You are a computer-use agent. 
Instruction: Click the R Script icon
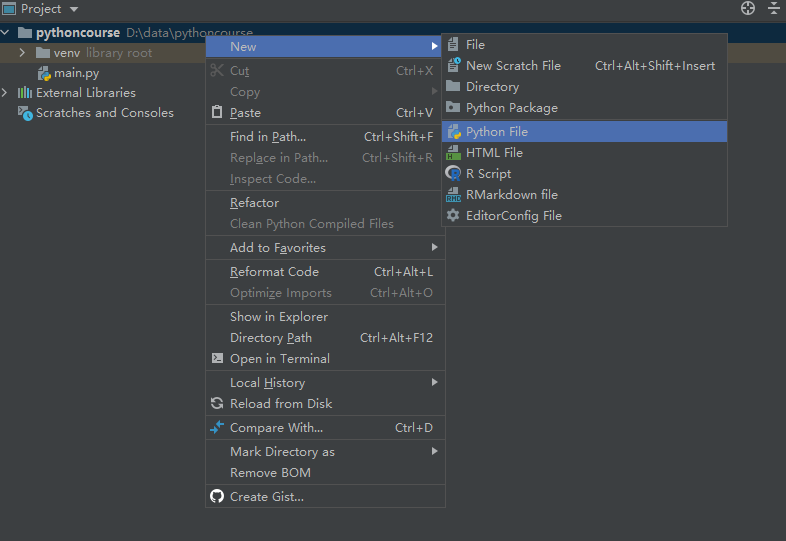453,174
